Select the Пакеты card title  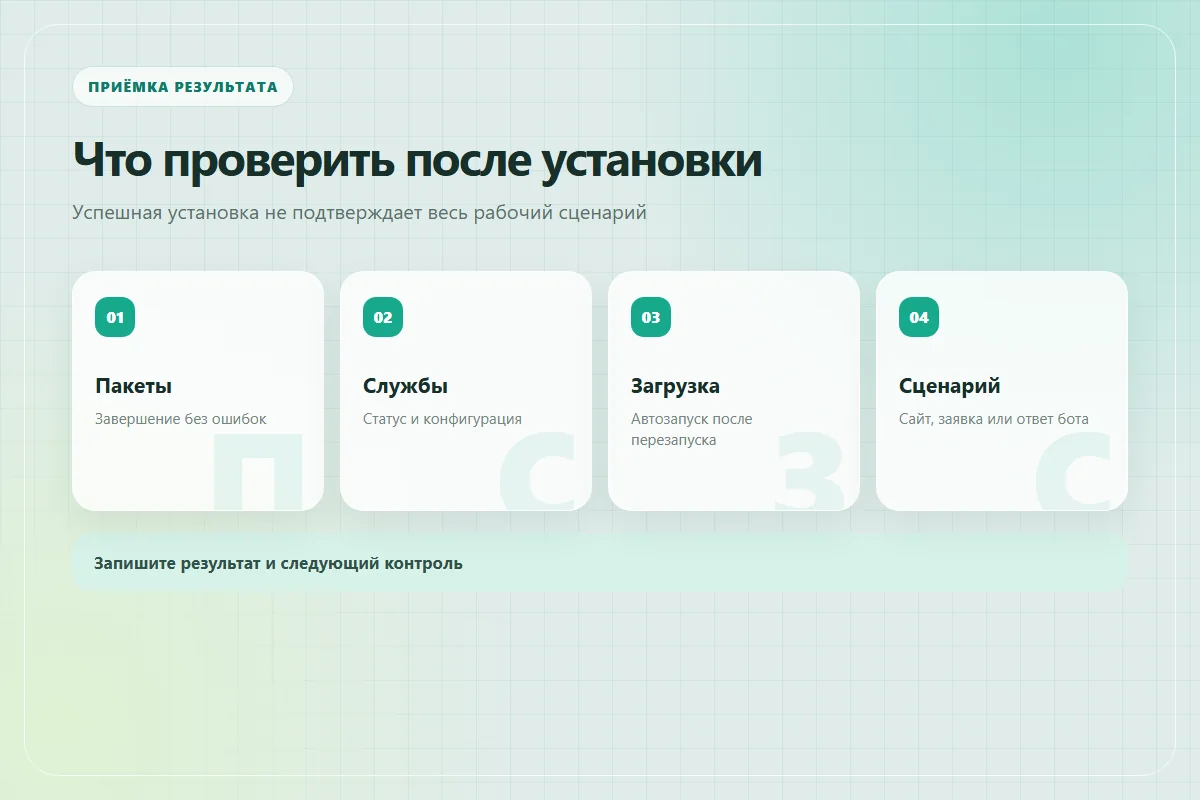134,386
